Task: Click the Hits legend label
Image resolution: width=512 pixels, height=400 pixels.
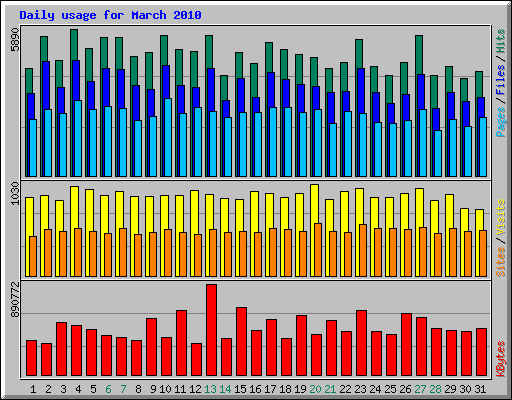Action: tap(501, 41)
